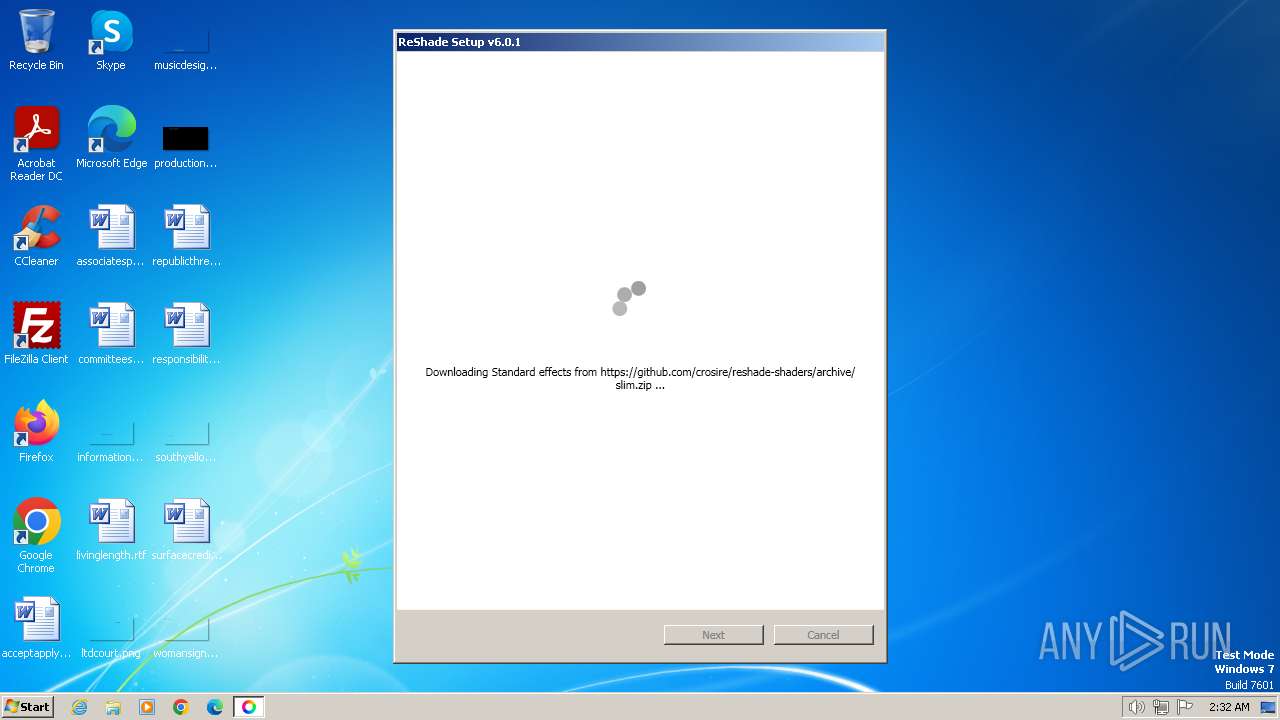This screenshot has height=720, width=1280.
Task: Open Acrobat Reader DC shortcut
Action: point(36,143)
